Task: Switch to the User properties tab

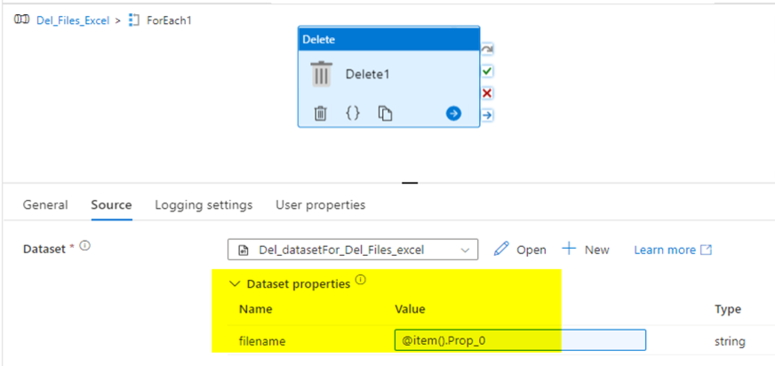Action: click(321, 205)
